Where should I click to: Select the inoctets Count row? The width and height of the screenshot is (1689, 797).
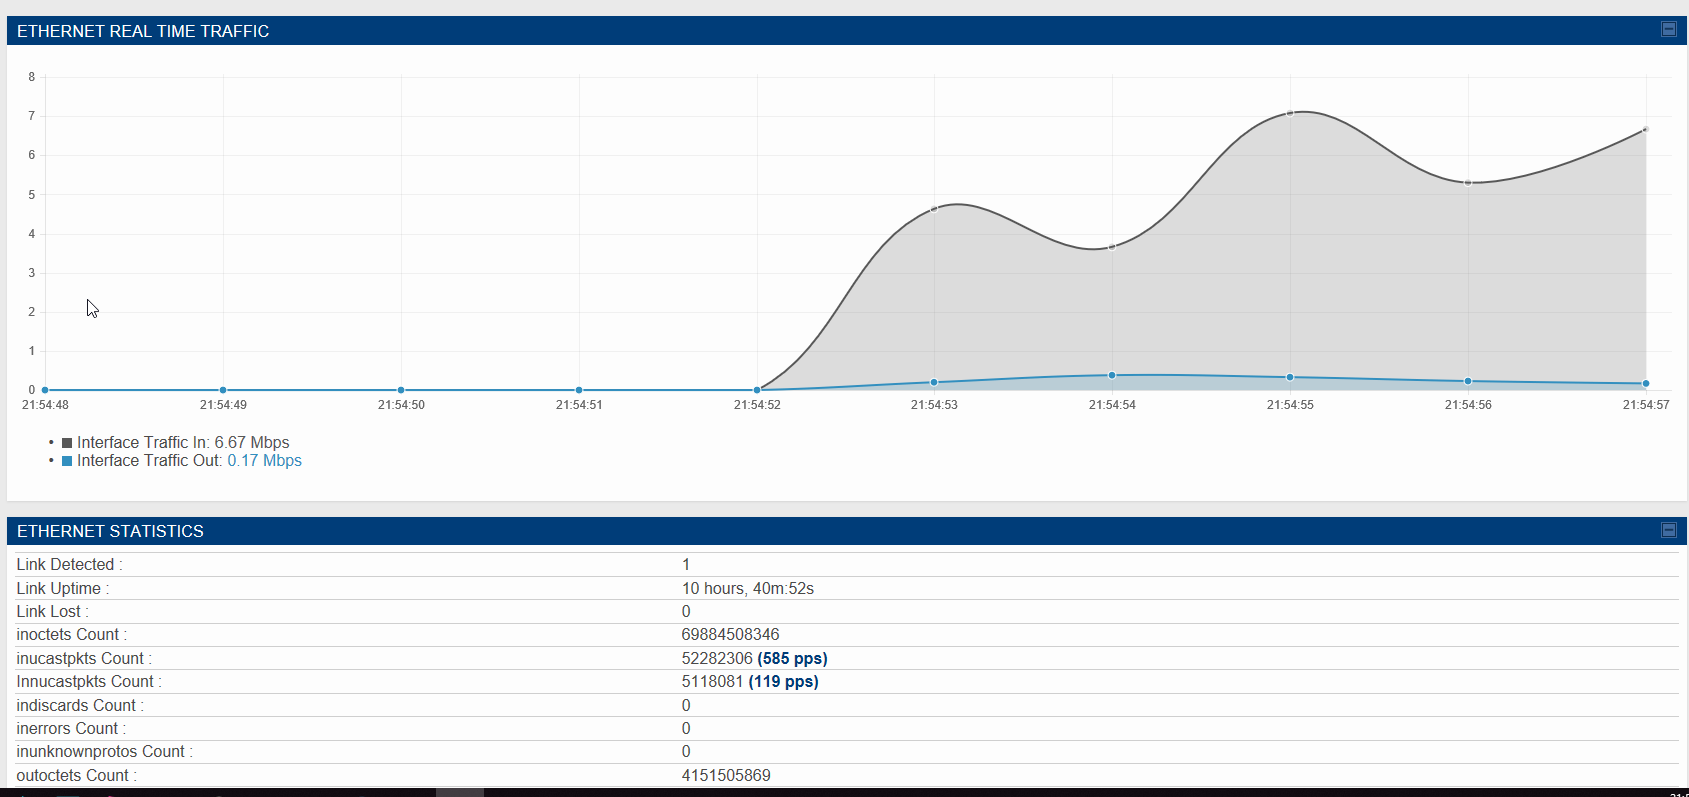[847, 635]
